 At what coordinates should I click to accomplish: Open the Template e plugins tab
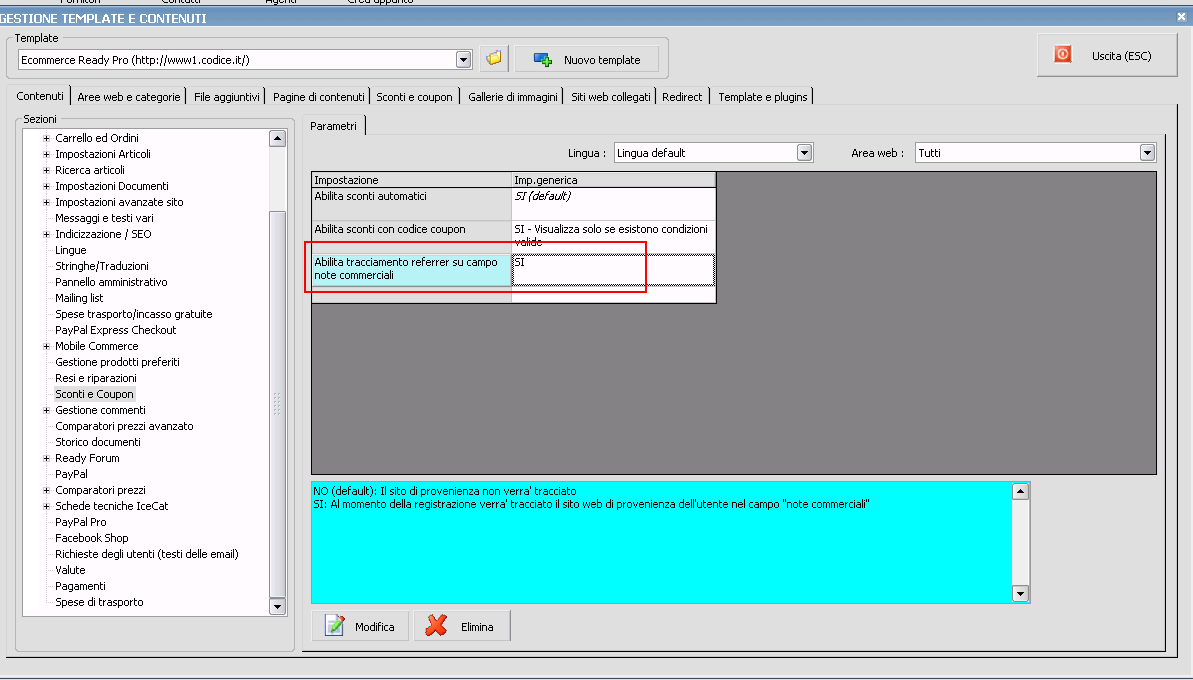point(763,97)
